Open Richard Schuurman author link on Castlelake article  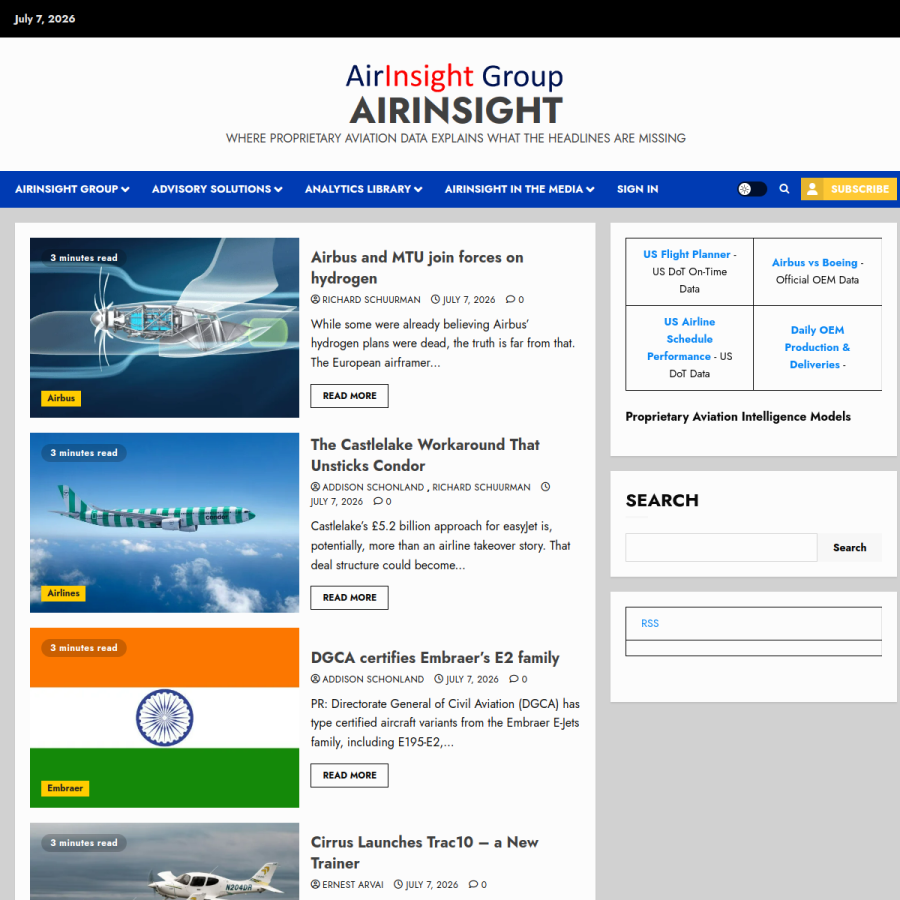[481, 487]
